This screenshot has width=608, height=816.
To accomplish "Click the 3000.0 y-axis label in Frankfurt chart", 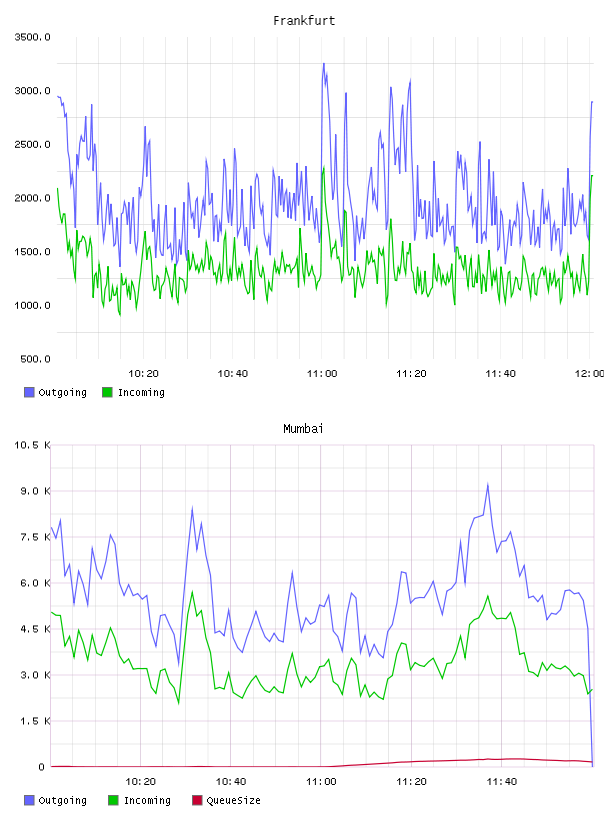I will pos(32,91).
